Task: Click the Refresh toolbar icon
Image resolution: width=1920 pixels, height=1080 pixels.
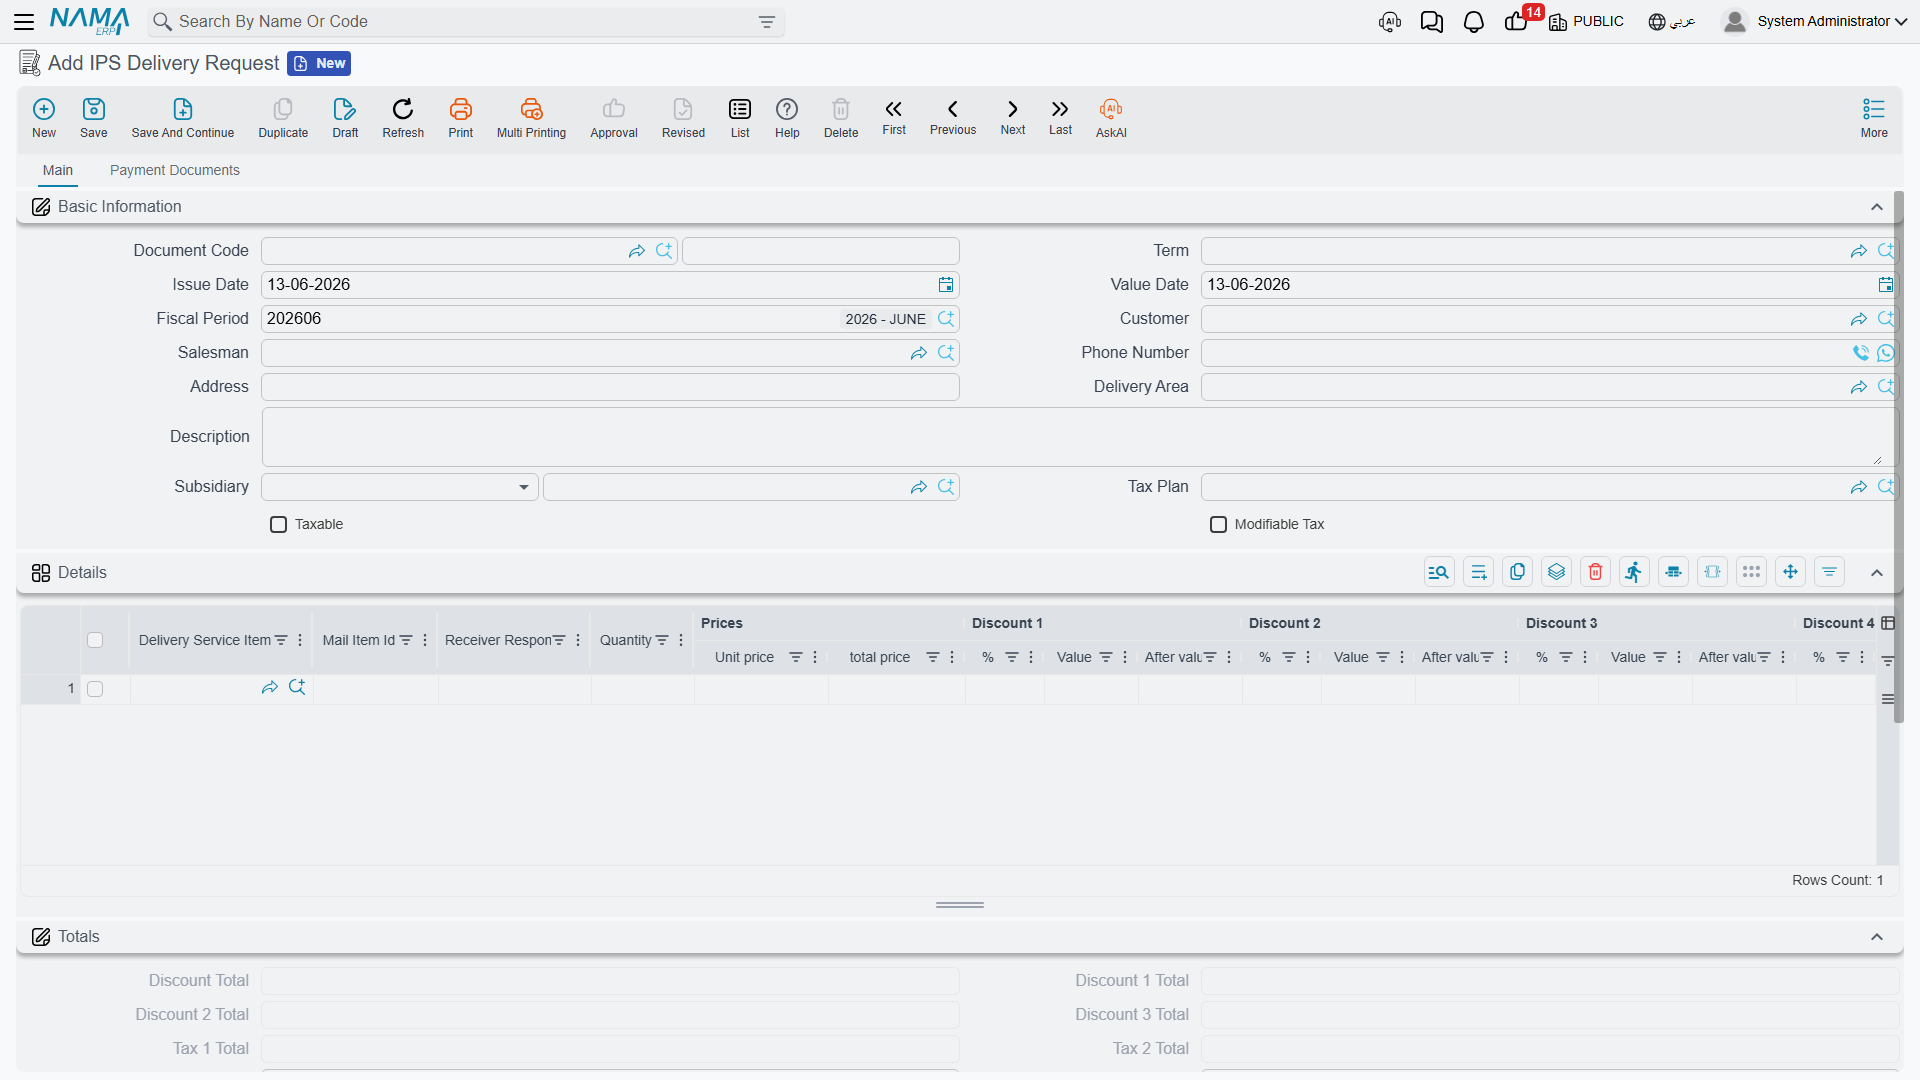Action: 403,117
